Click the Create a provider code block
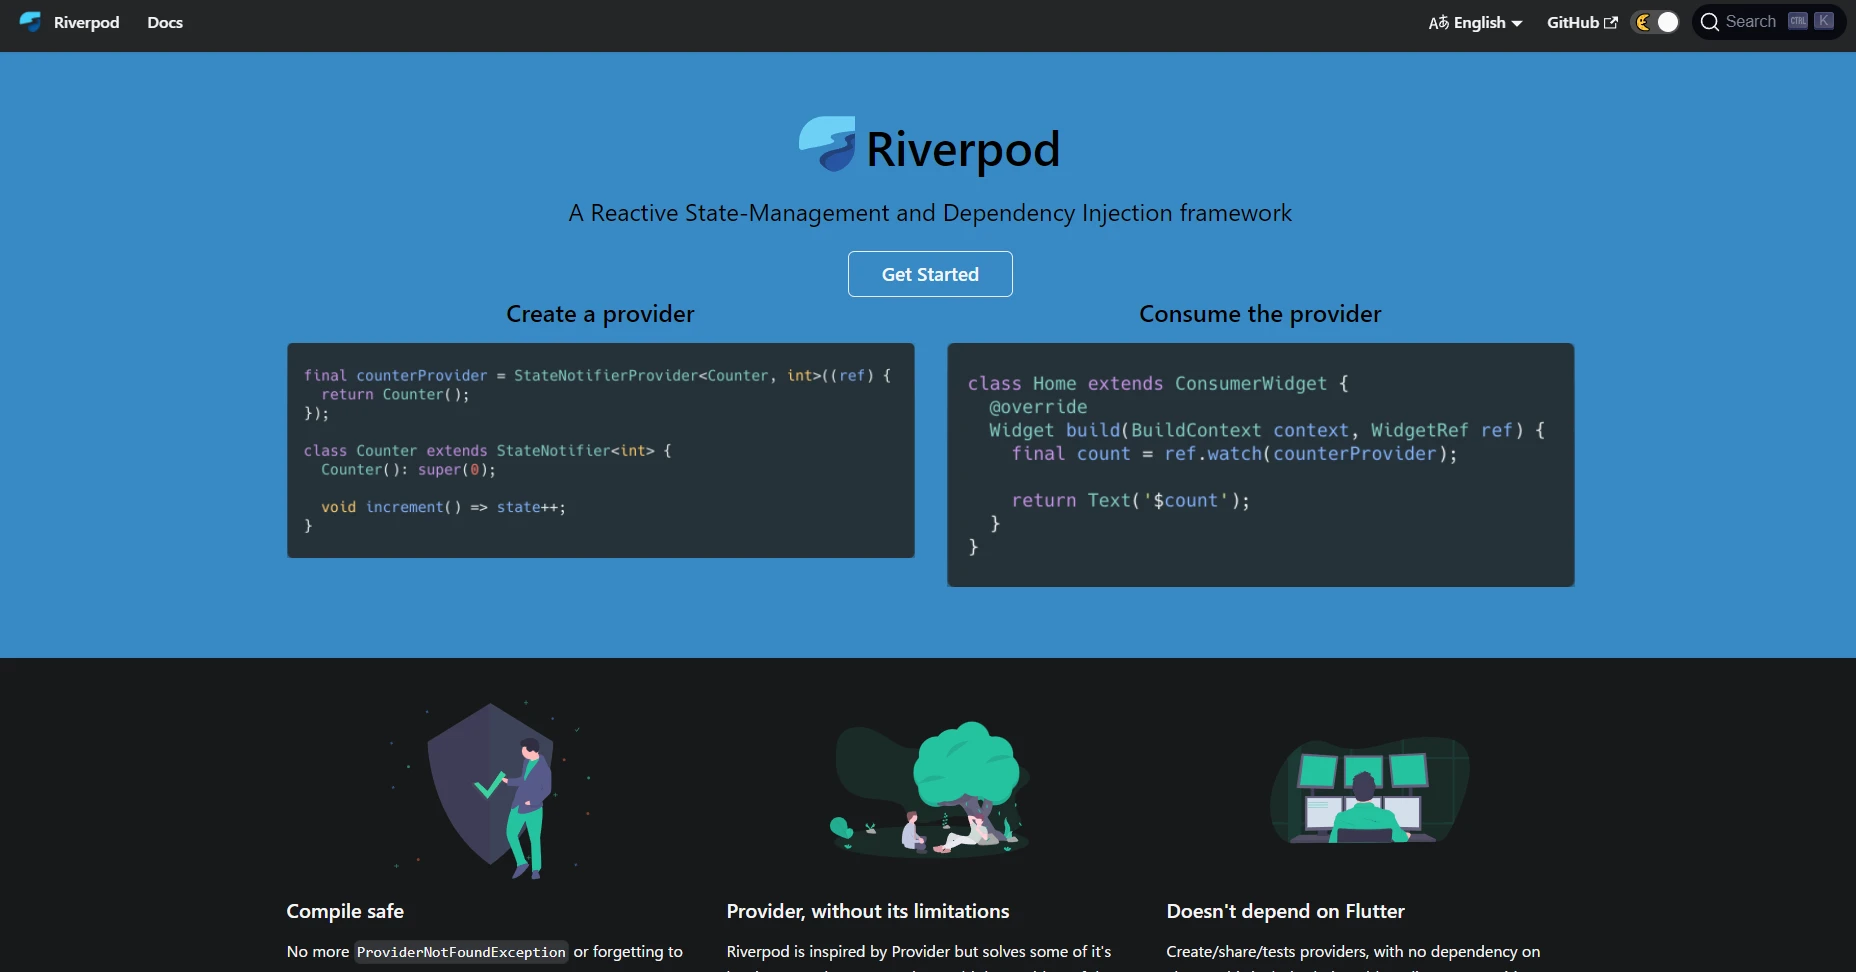This screenshot has width=1856, height=972. (600, 450)
